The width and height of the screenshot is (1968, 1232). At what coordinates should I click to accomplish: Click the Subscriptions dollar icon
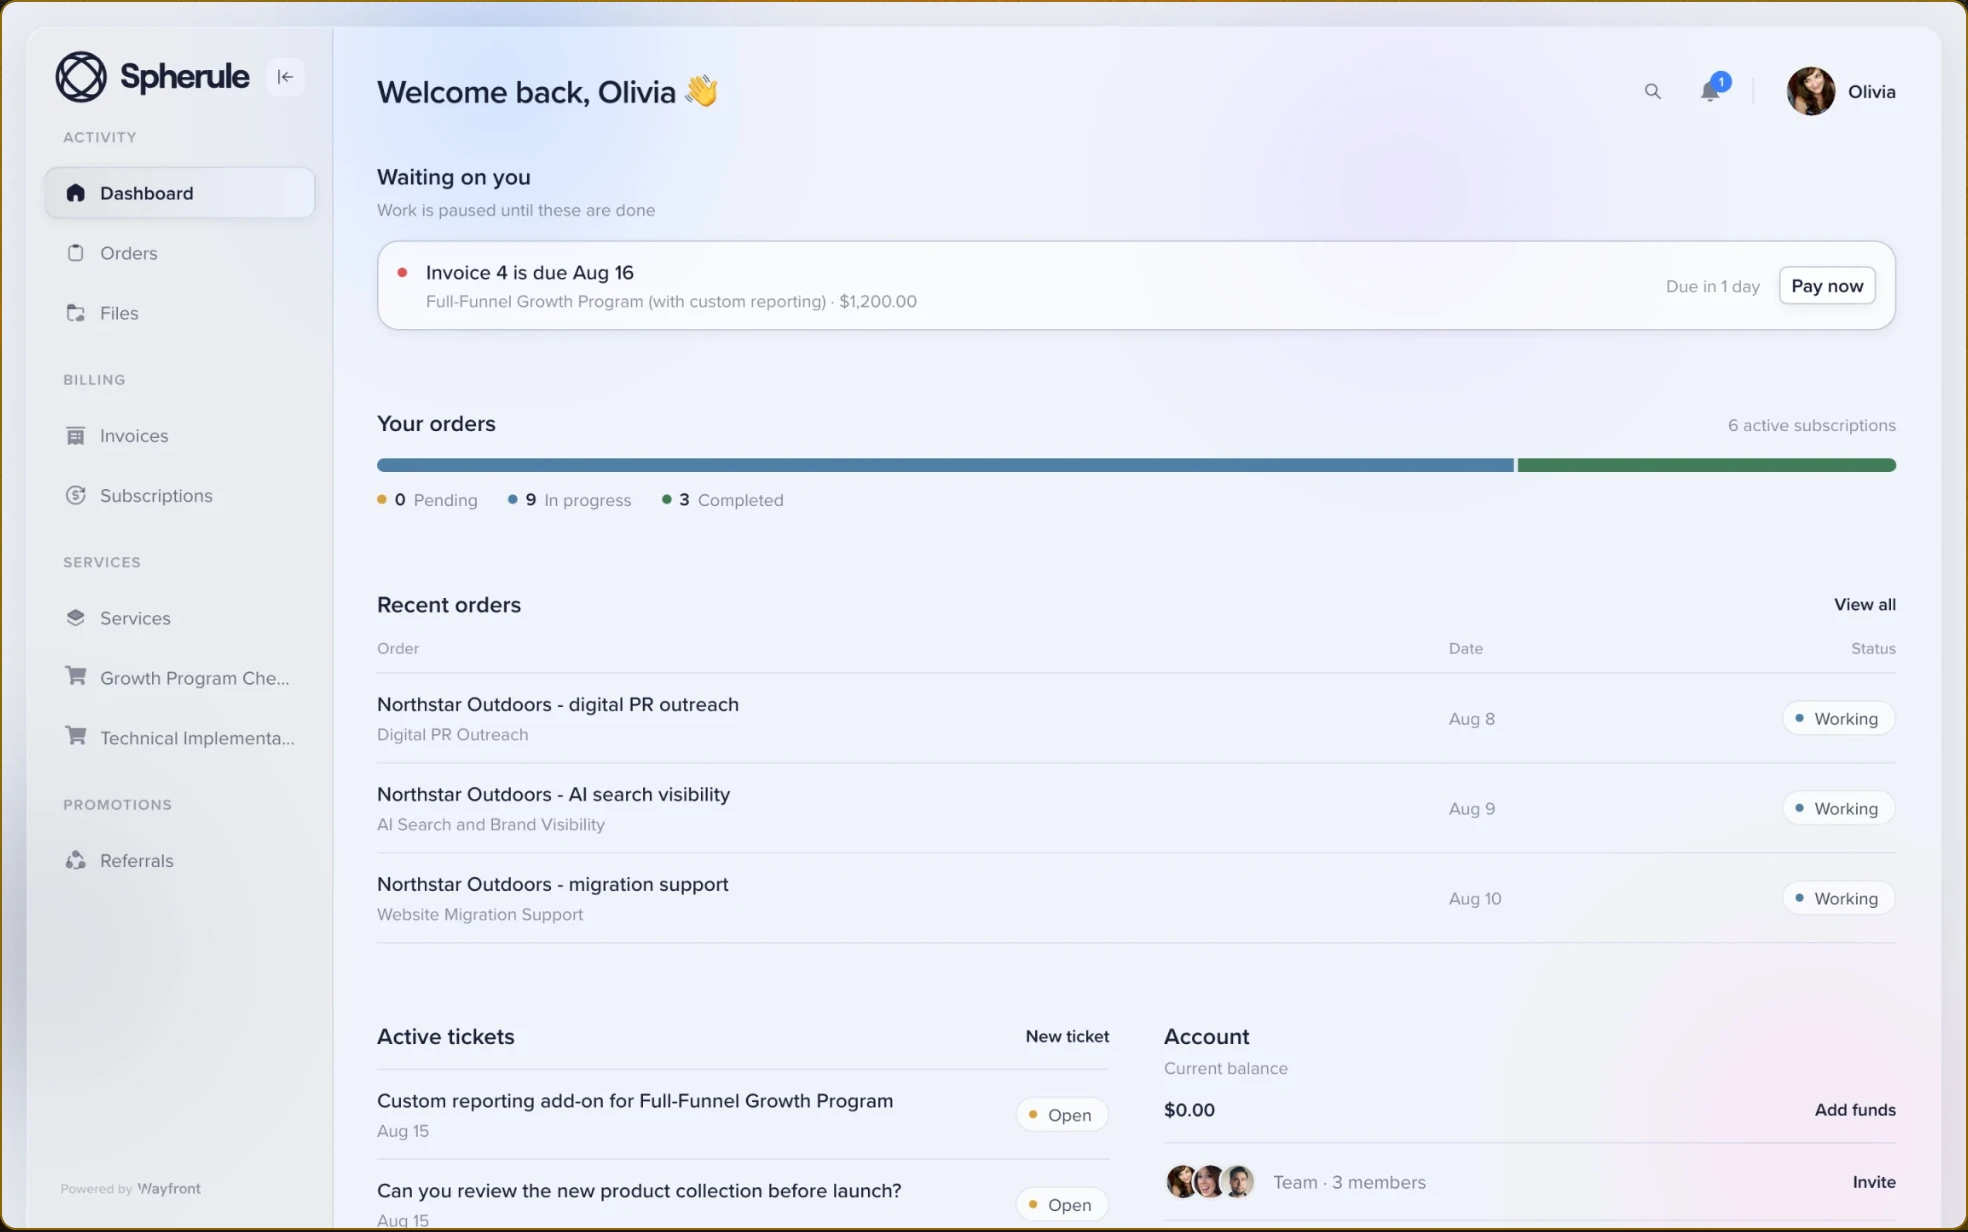[x=76, y=496]
